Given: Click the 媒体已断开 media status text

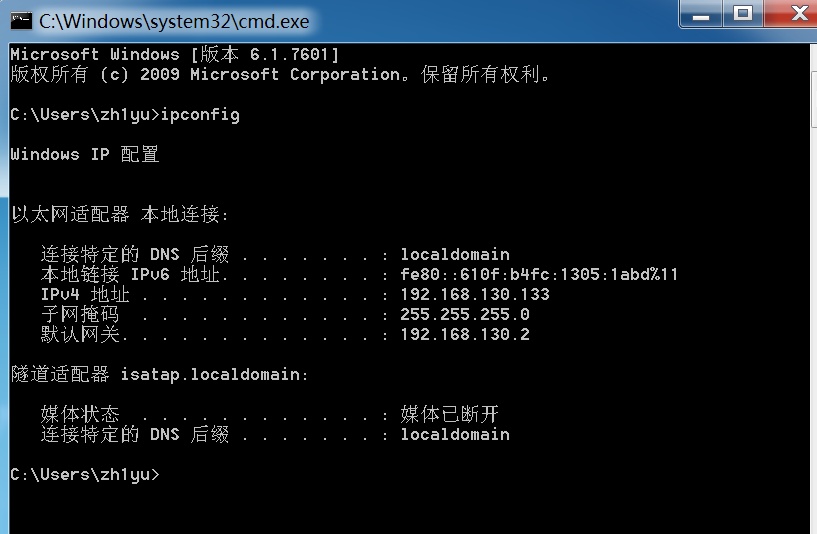Looking at the screenshot, I should click(449, 415).
